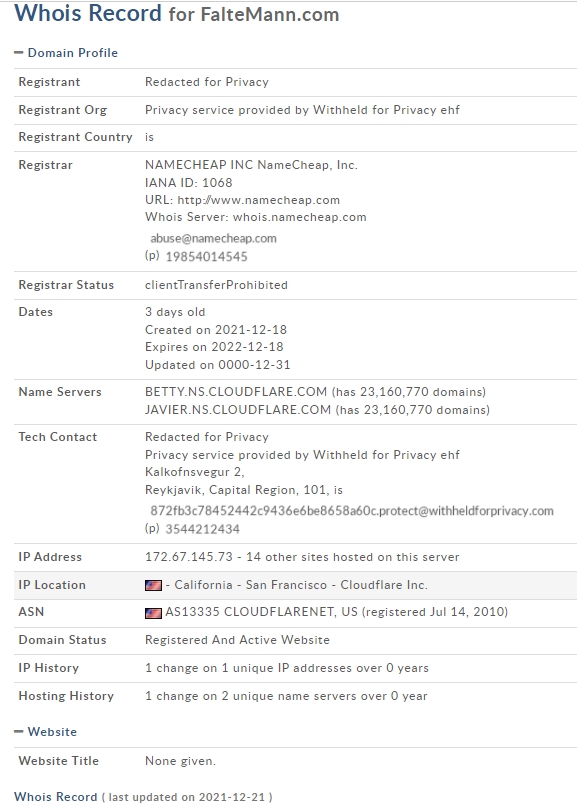
Task: Click the tech contact phone 3544212434
Action: tap(202, 529)
